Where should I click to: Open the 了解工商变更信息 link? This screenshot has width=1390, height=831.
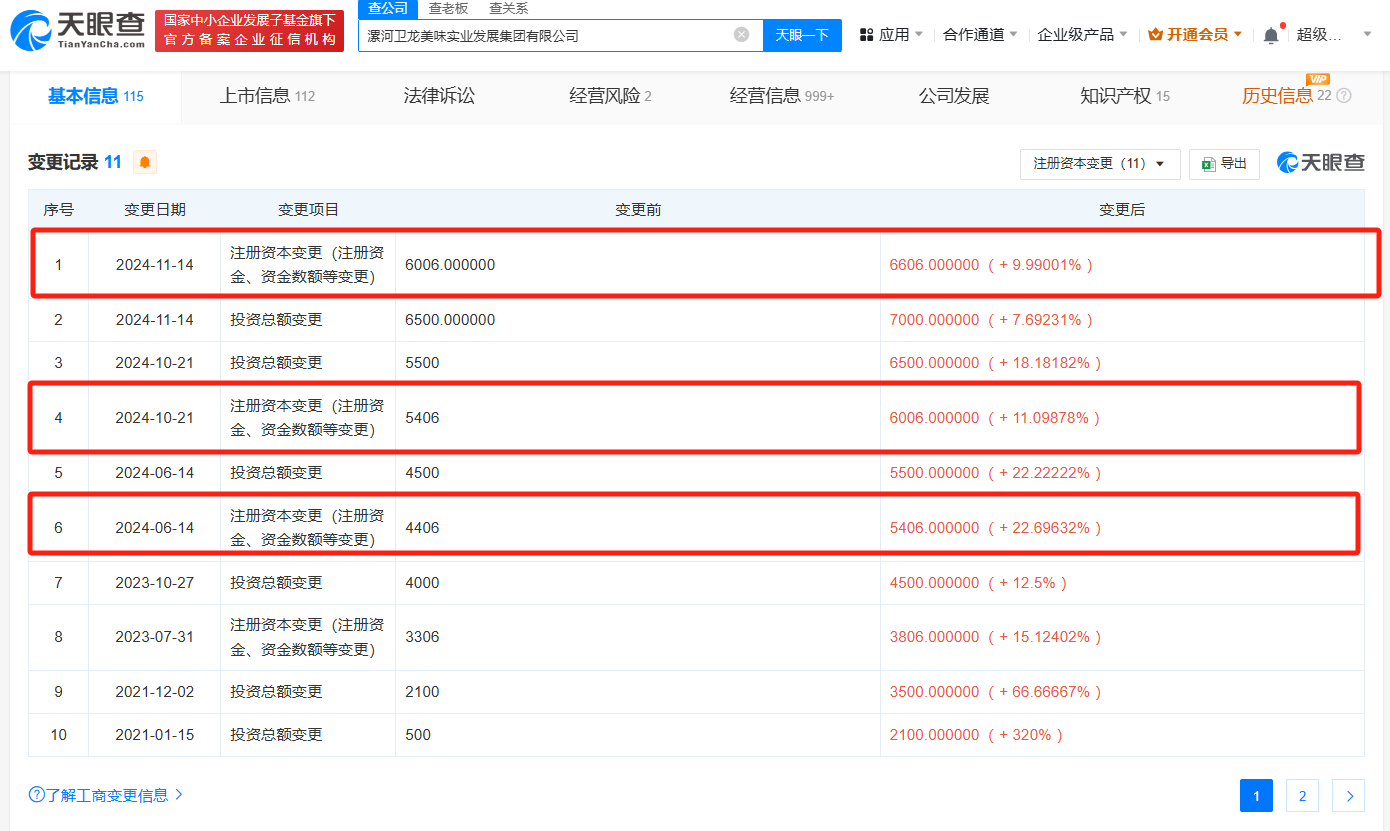pyautogui.click(x=106, y=795)
